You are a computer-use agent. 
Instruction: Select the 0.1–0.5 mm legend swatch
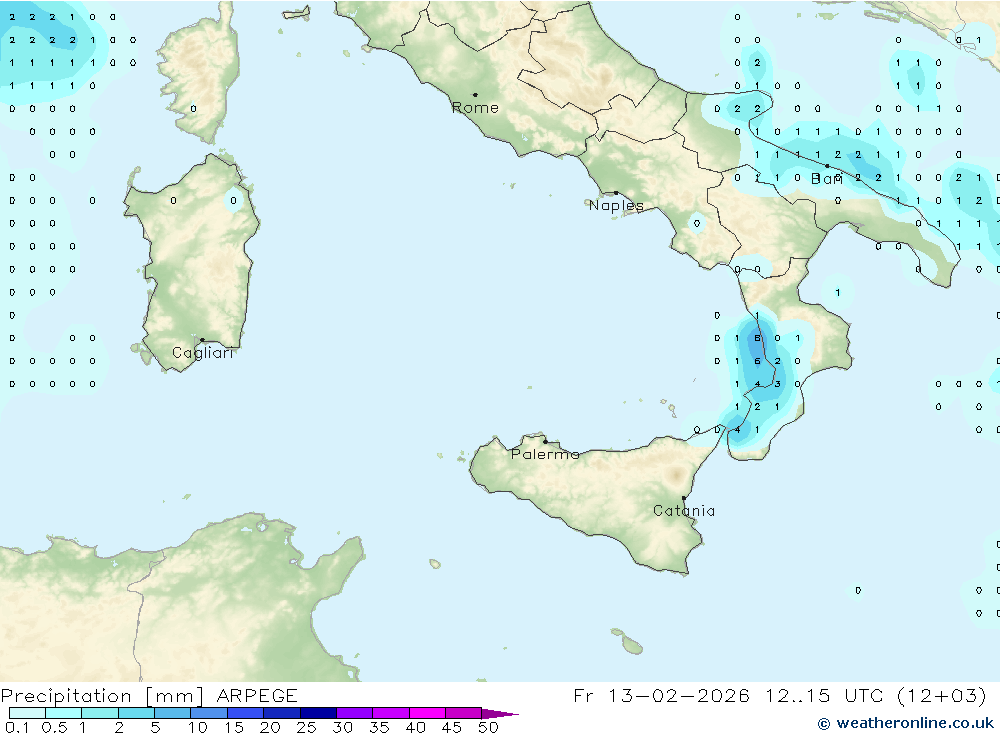coord(27,714)
